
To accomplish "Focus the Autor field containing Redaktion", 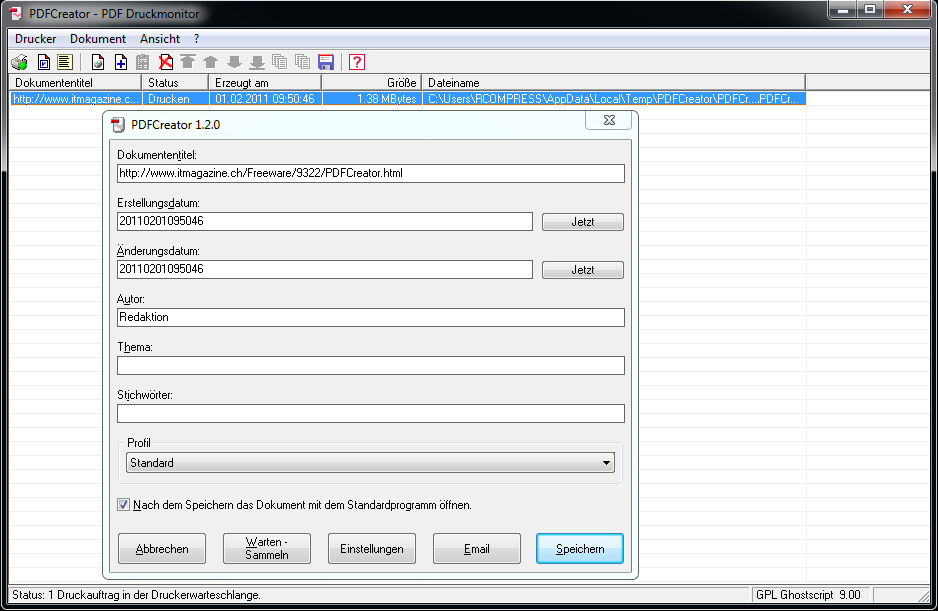I will (x=371, y=317).
